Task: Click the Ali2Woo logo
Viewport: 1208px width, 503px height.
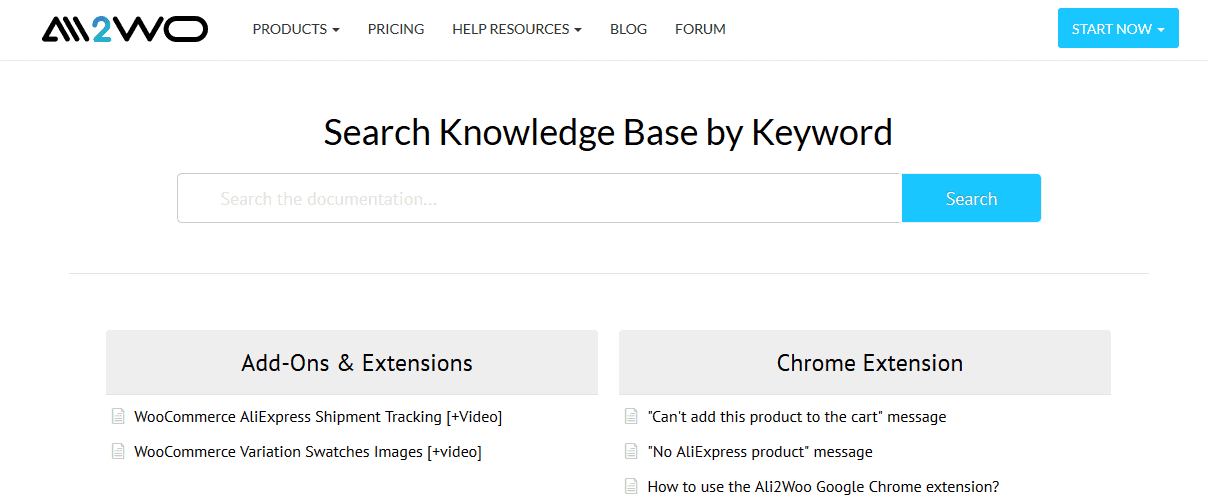Action: pyautogui.click(x=125, y=29)
